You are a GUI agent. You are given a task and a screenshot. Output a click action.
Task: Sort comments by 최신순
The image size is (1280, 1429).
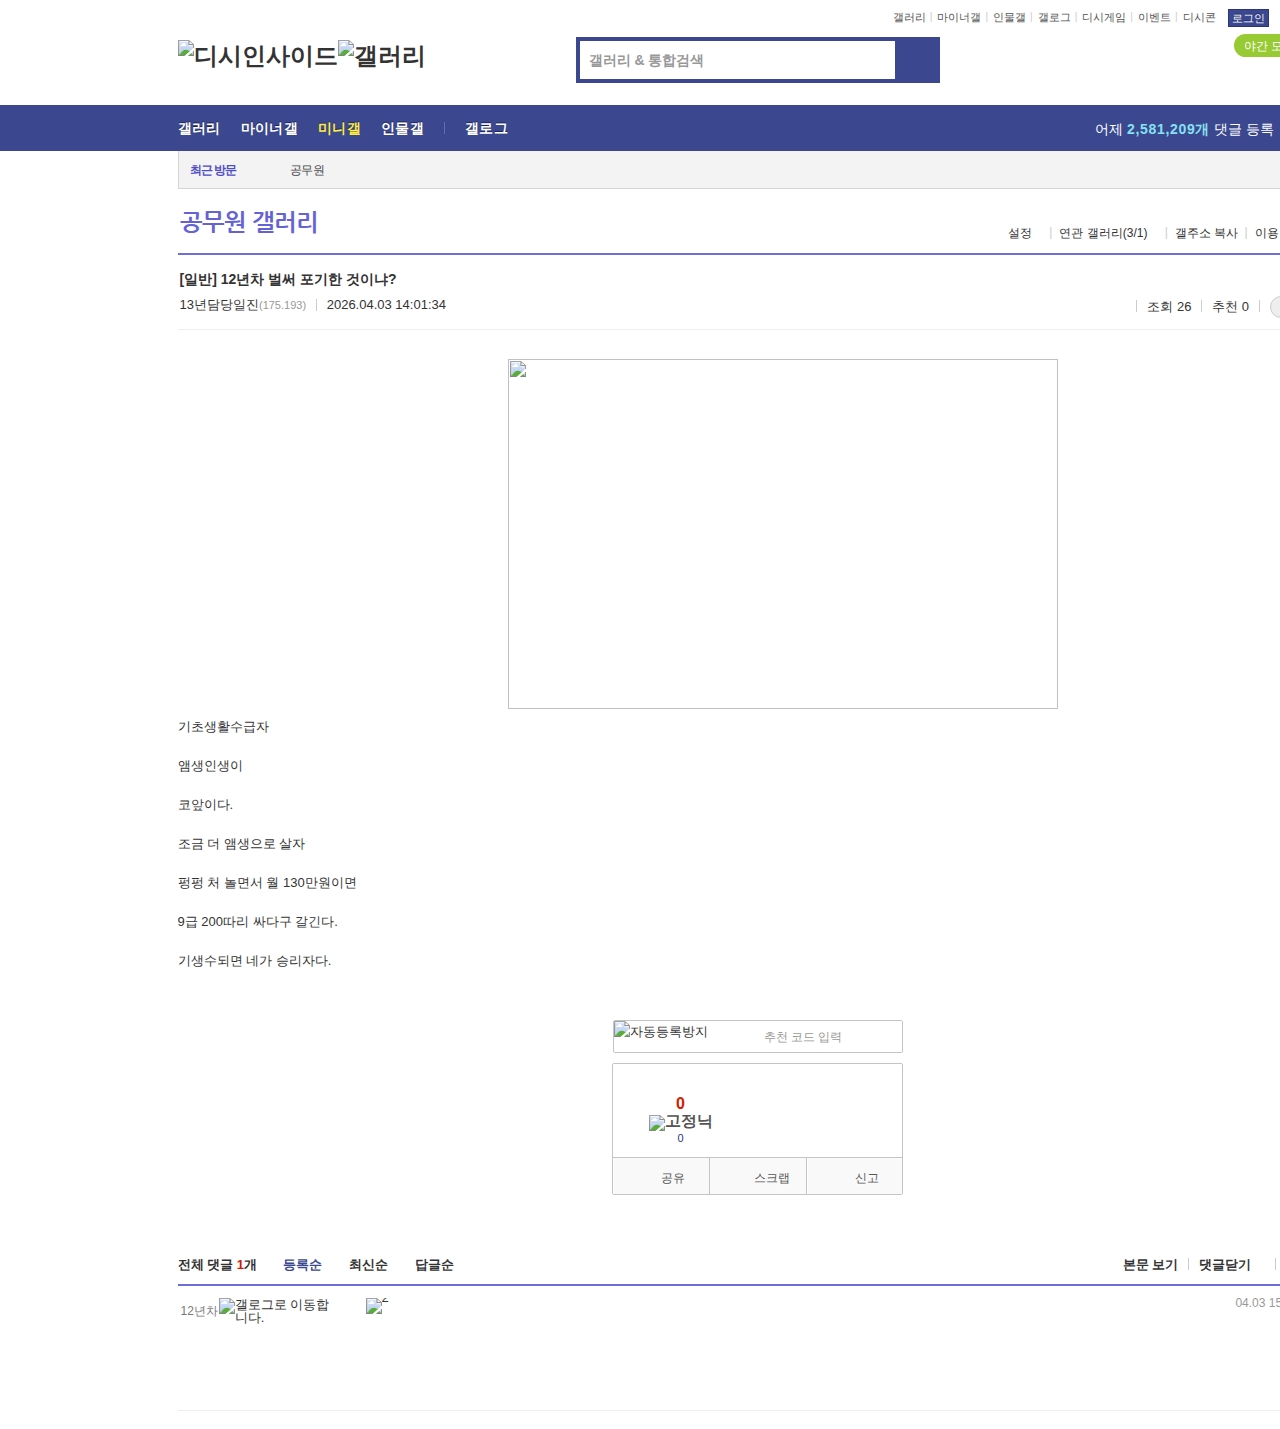[x=368, y=1265]
